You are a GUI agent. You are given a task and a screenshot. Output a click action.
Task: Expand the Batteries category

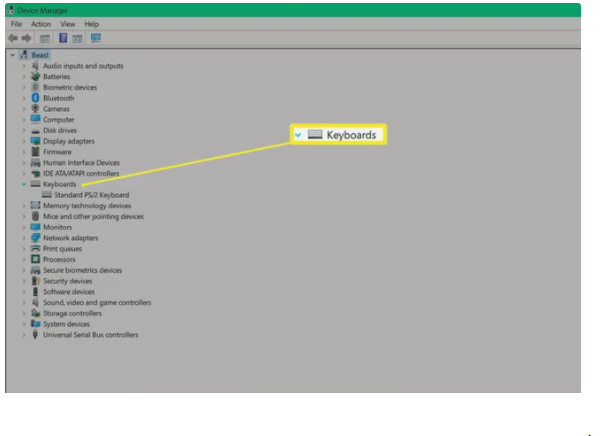coord(24,77)
